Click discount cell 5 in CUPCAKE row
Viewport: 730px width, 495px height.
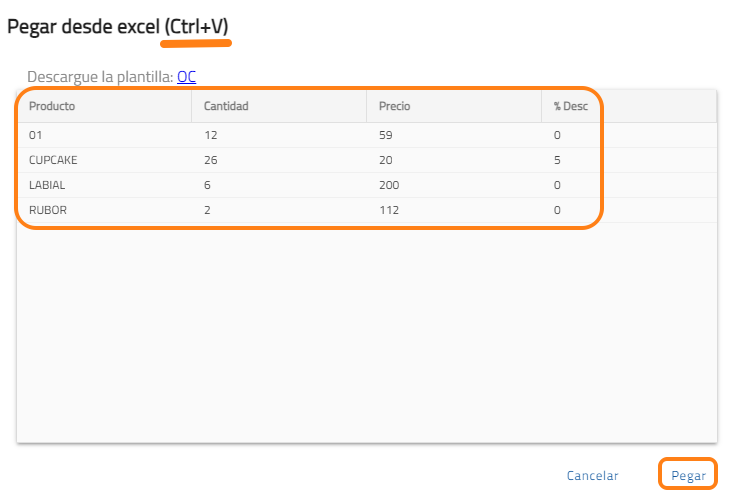click(x=557, y=160)
